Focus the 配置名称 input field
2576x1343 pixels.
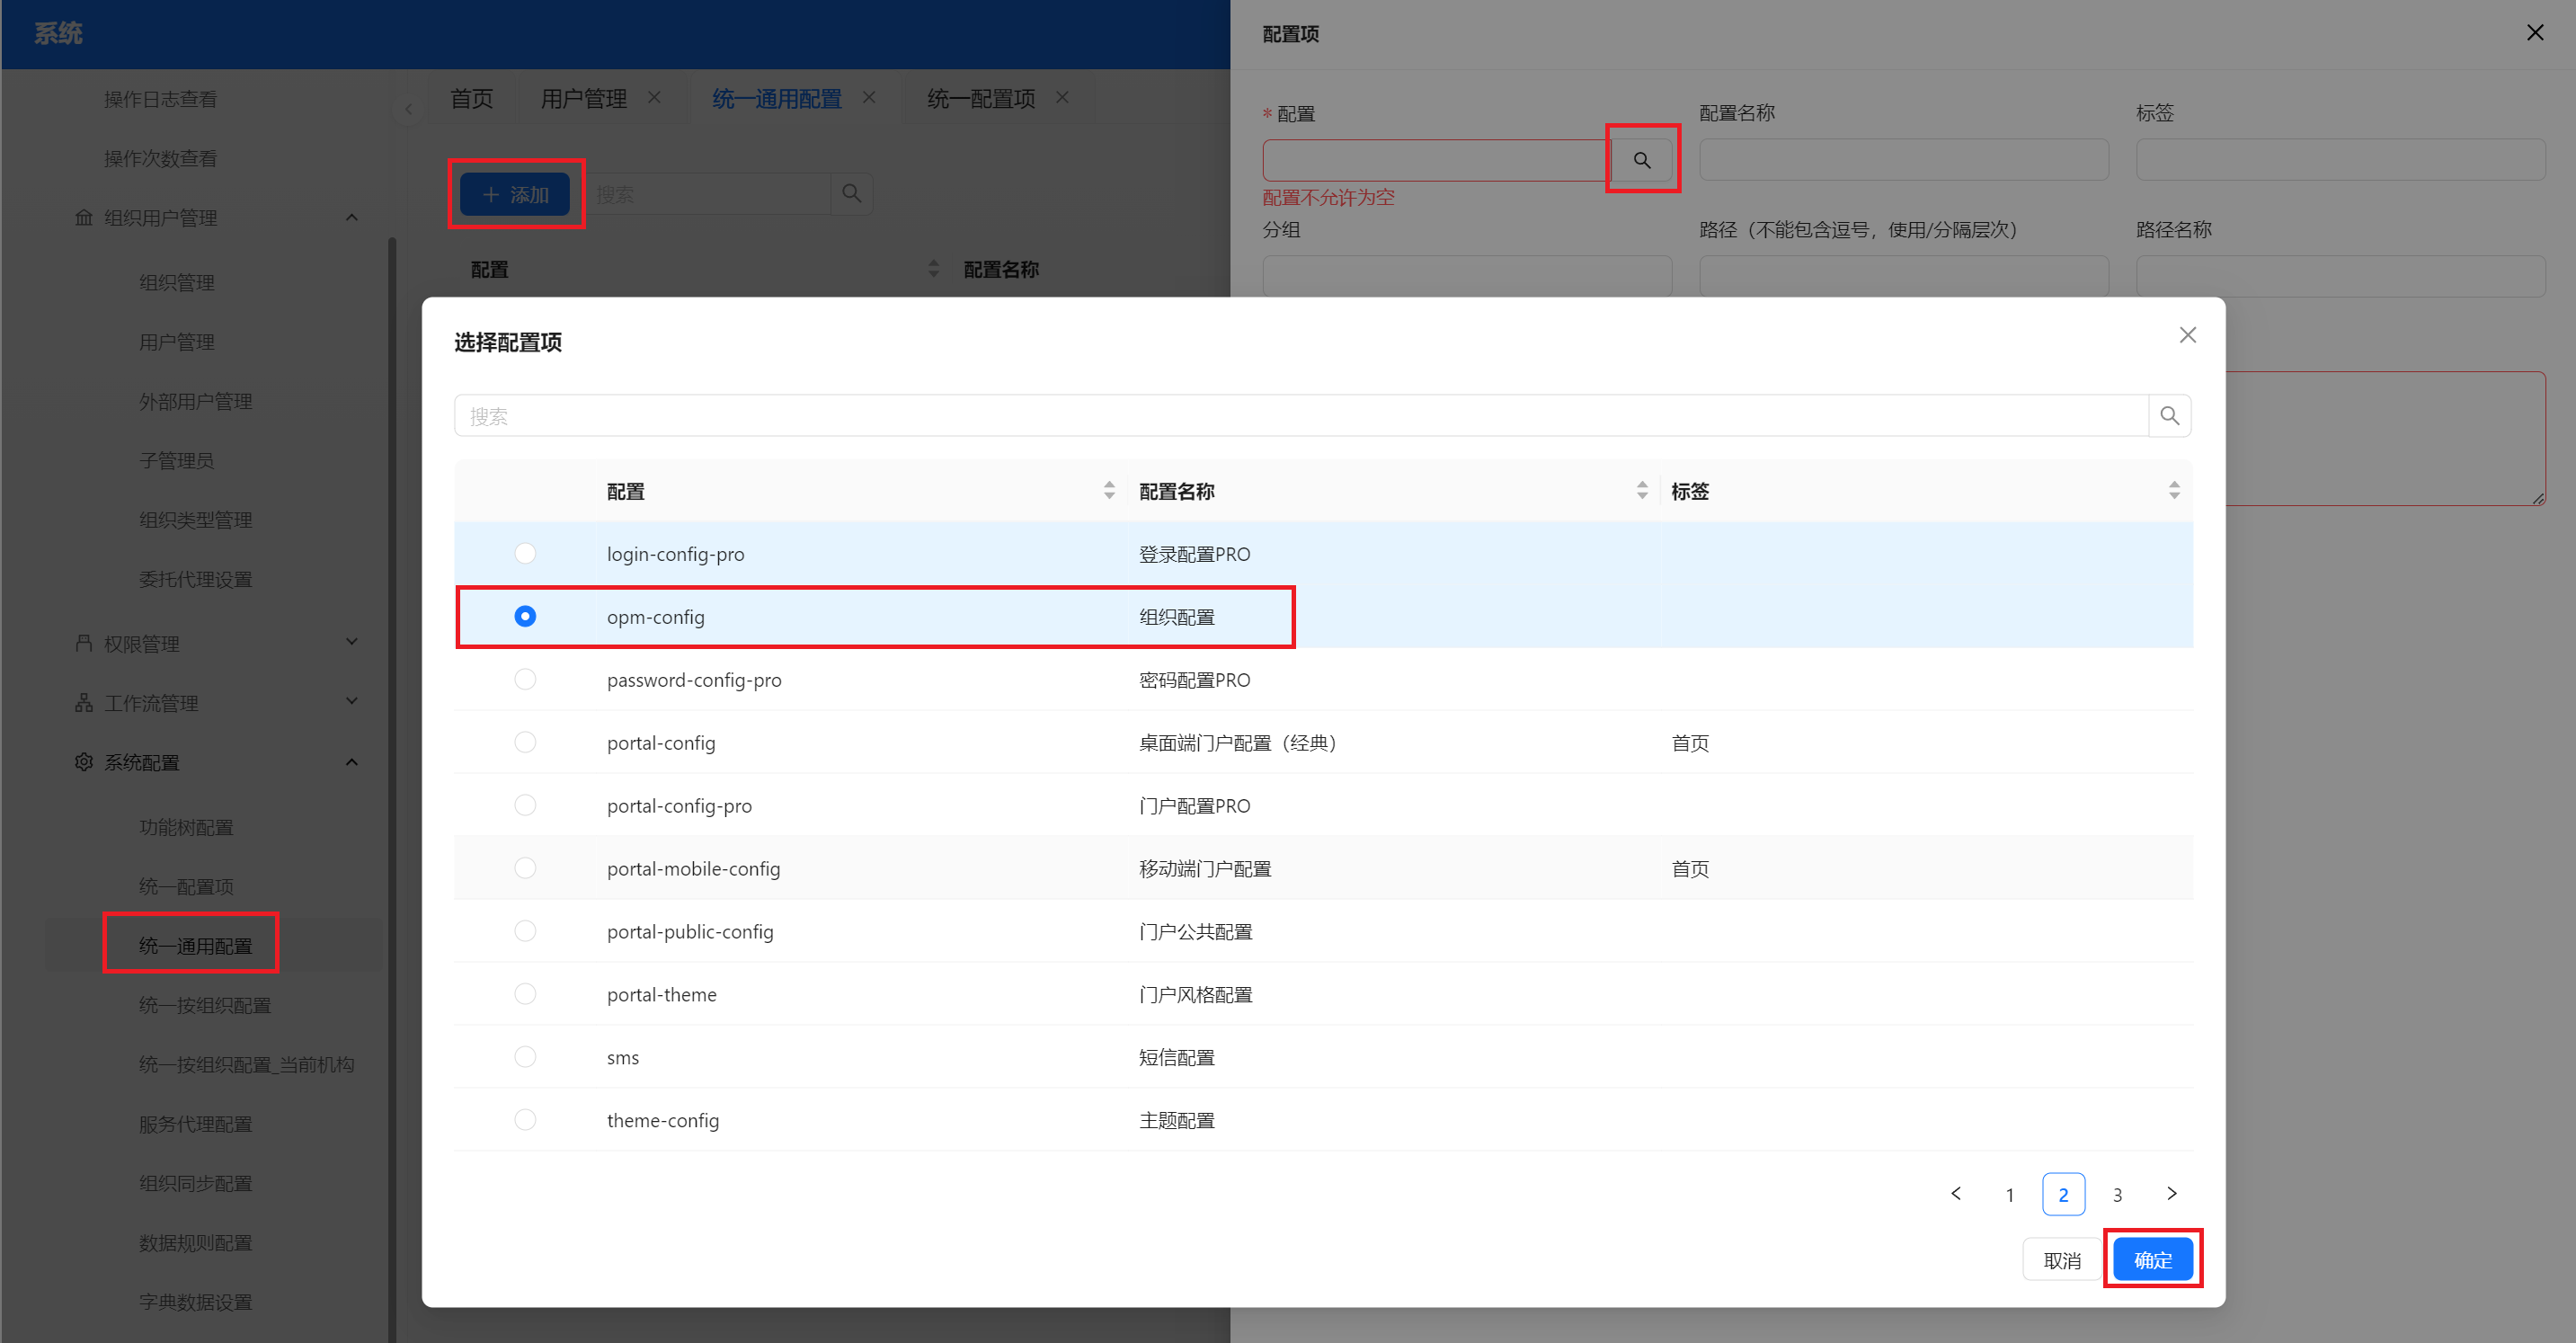point(1903,160)
